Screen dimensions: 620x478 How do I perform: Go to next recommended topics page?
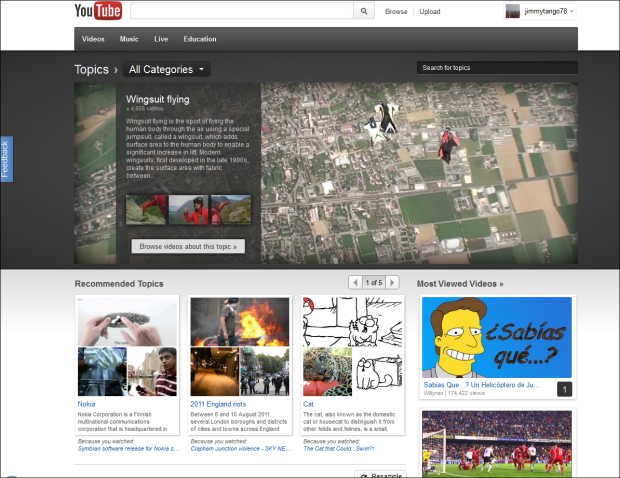(x=392, y=283)
